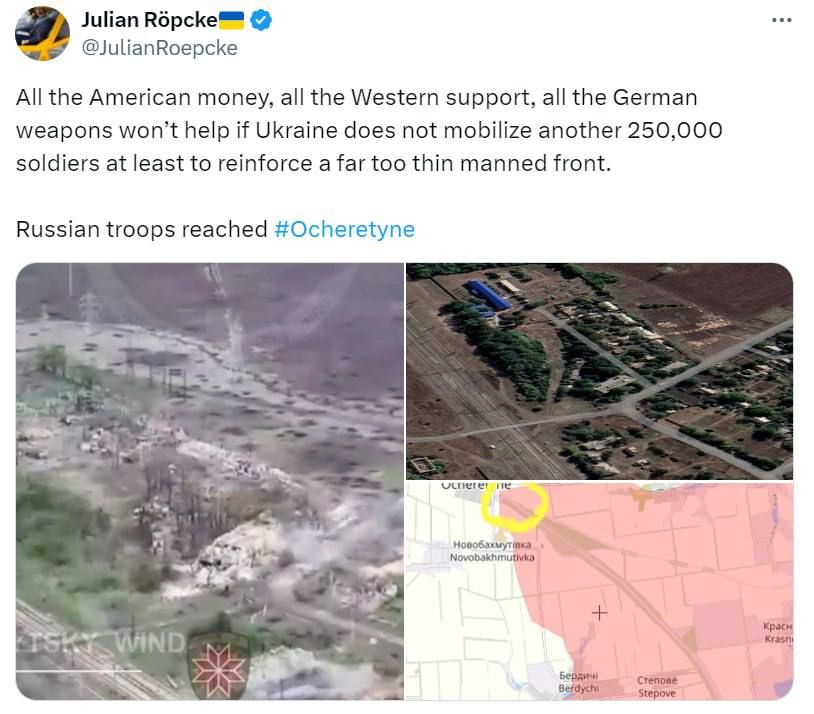Click the Julian Röpcke display name
814x714 pixels.
pos(150,20)
